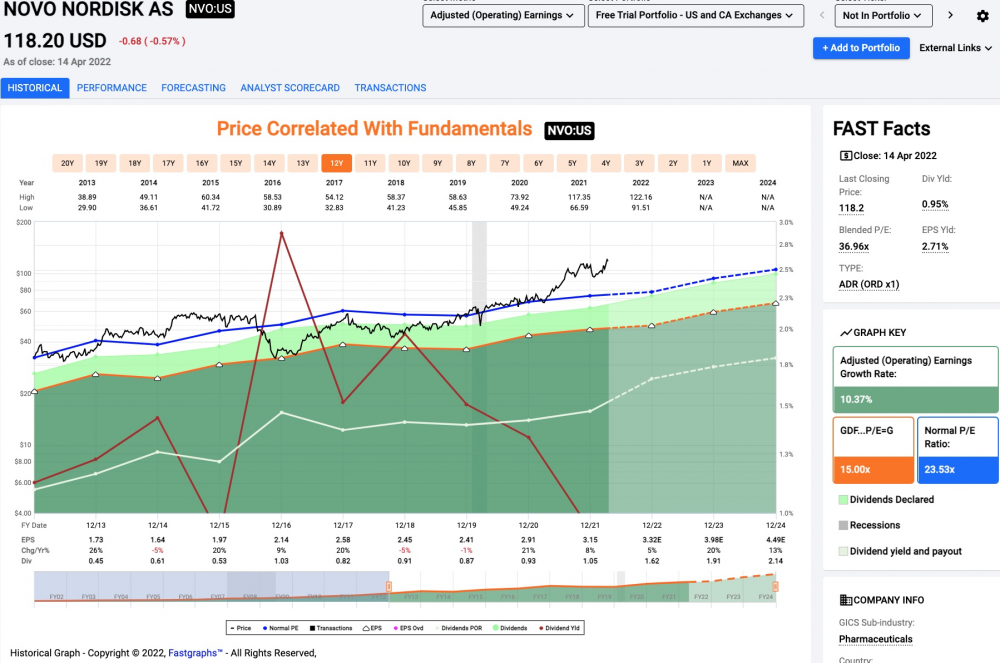Click NVO:US ticker badge beside chart title
The width and height of the screenshot is (1000, 663).
(x=570, y=131)
